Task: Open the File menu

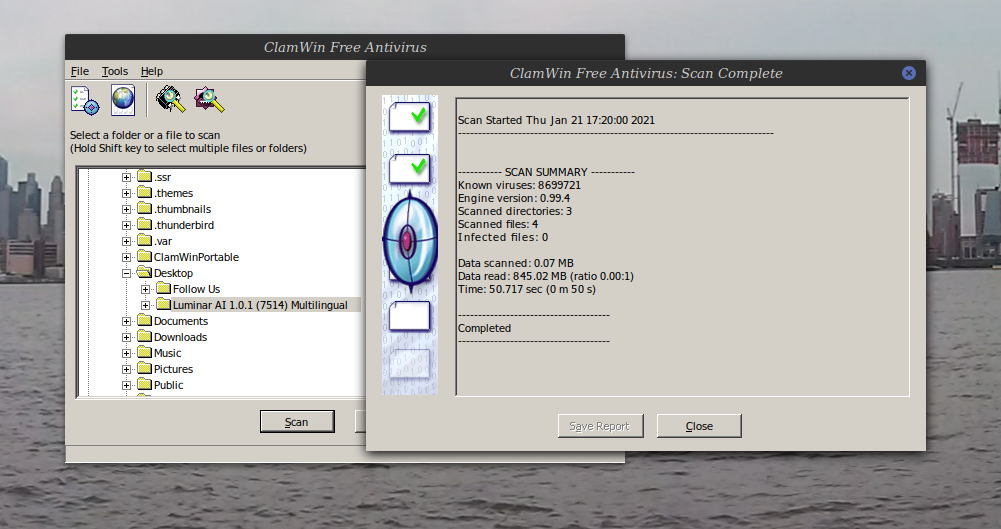Action: (80, 71)
